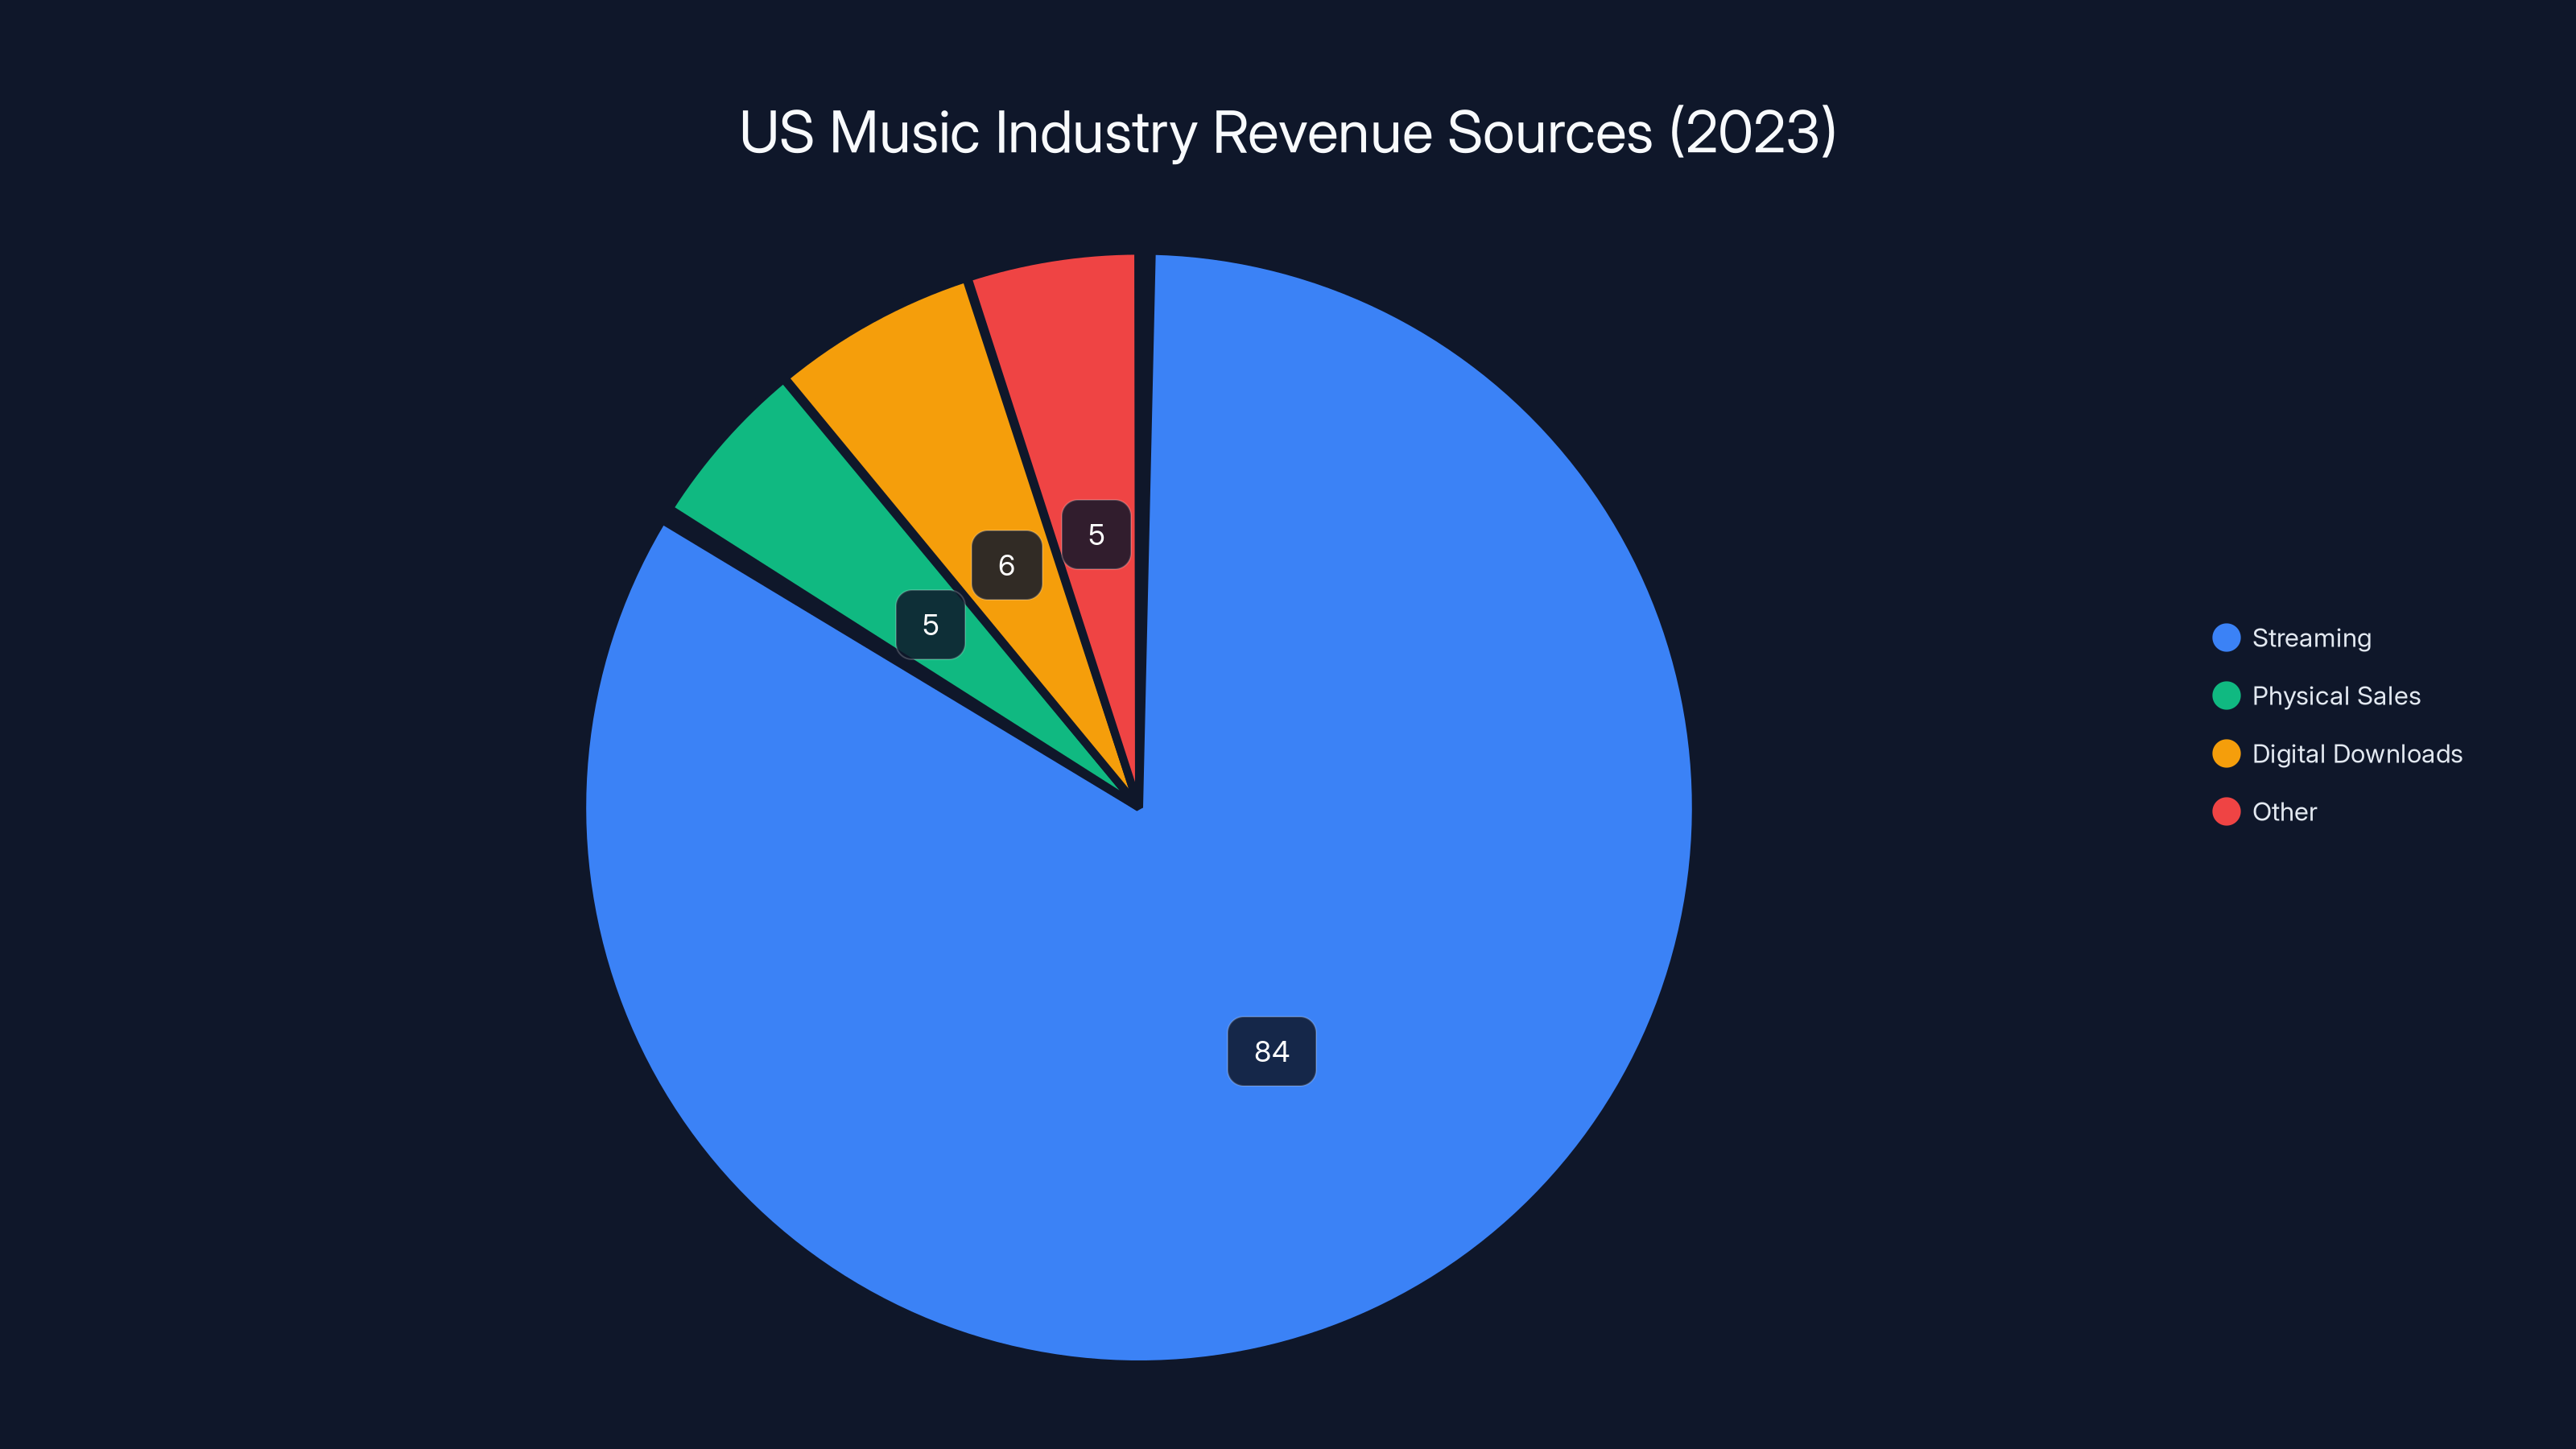Click the 84 data label on the chart
The width and height of the screenshot is (2576, 1449).
(1271, 1051)
